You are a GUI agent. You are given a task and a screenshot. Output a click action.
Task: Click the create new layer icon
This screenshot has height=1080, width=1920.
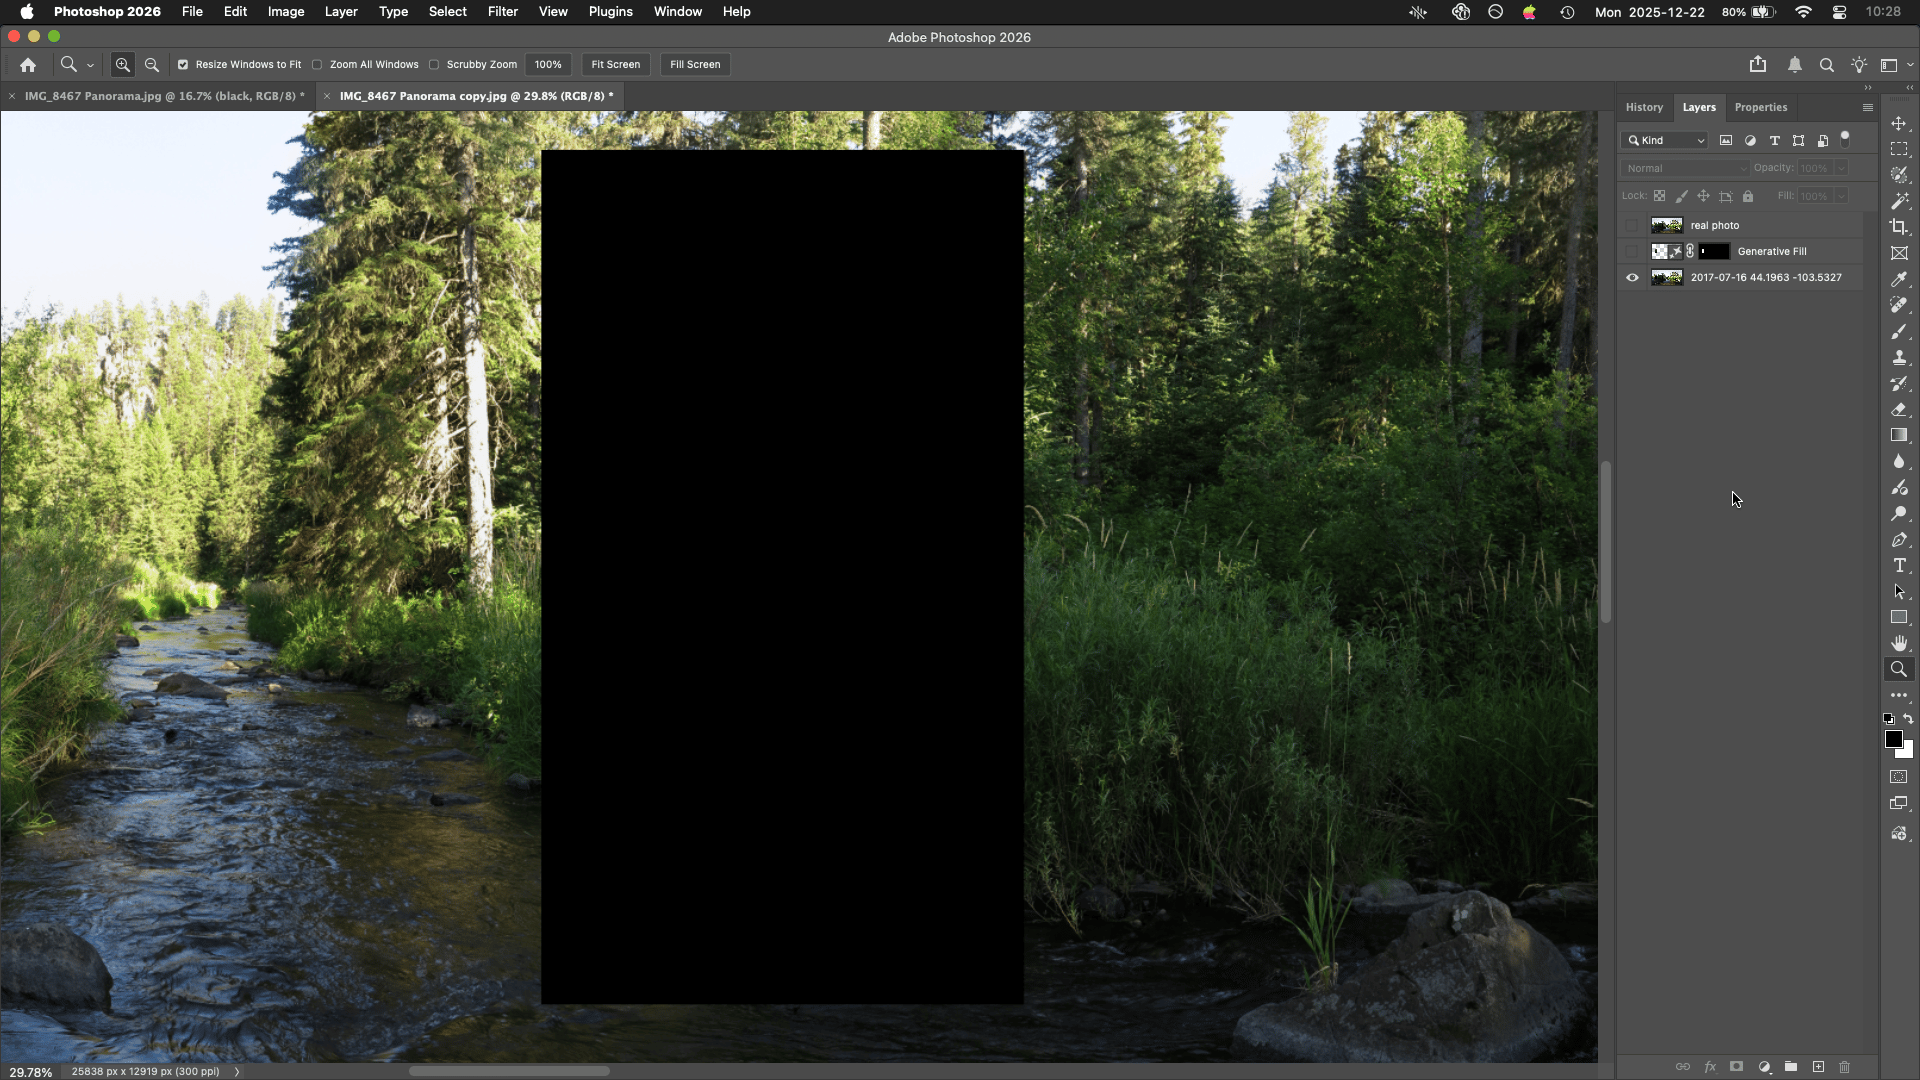pyautogui.click(x=1818, y=1067)
